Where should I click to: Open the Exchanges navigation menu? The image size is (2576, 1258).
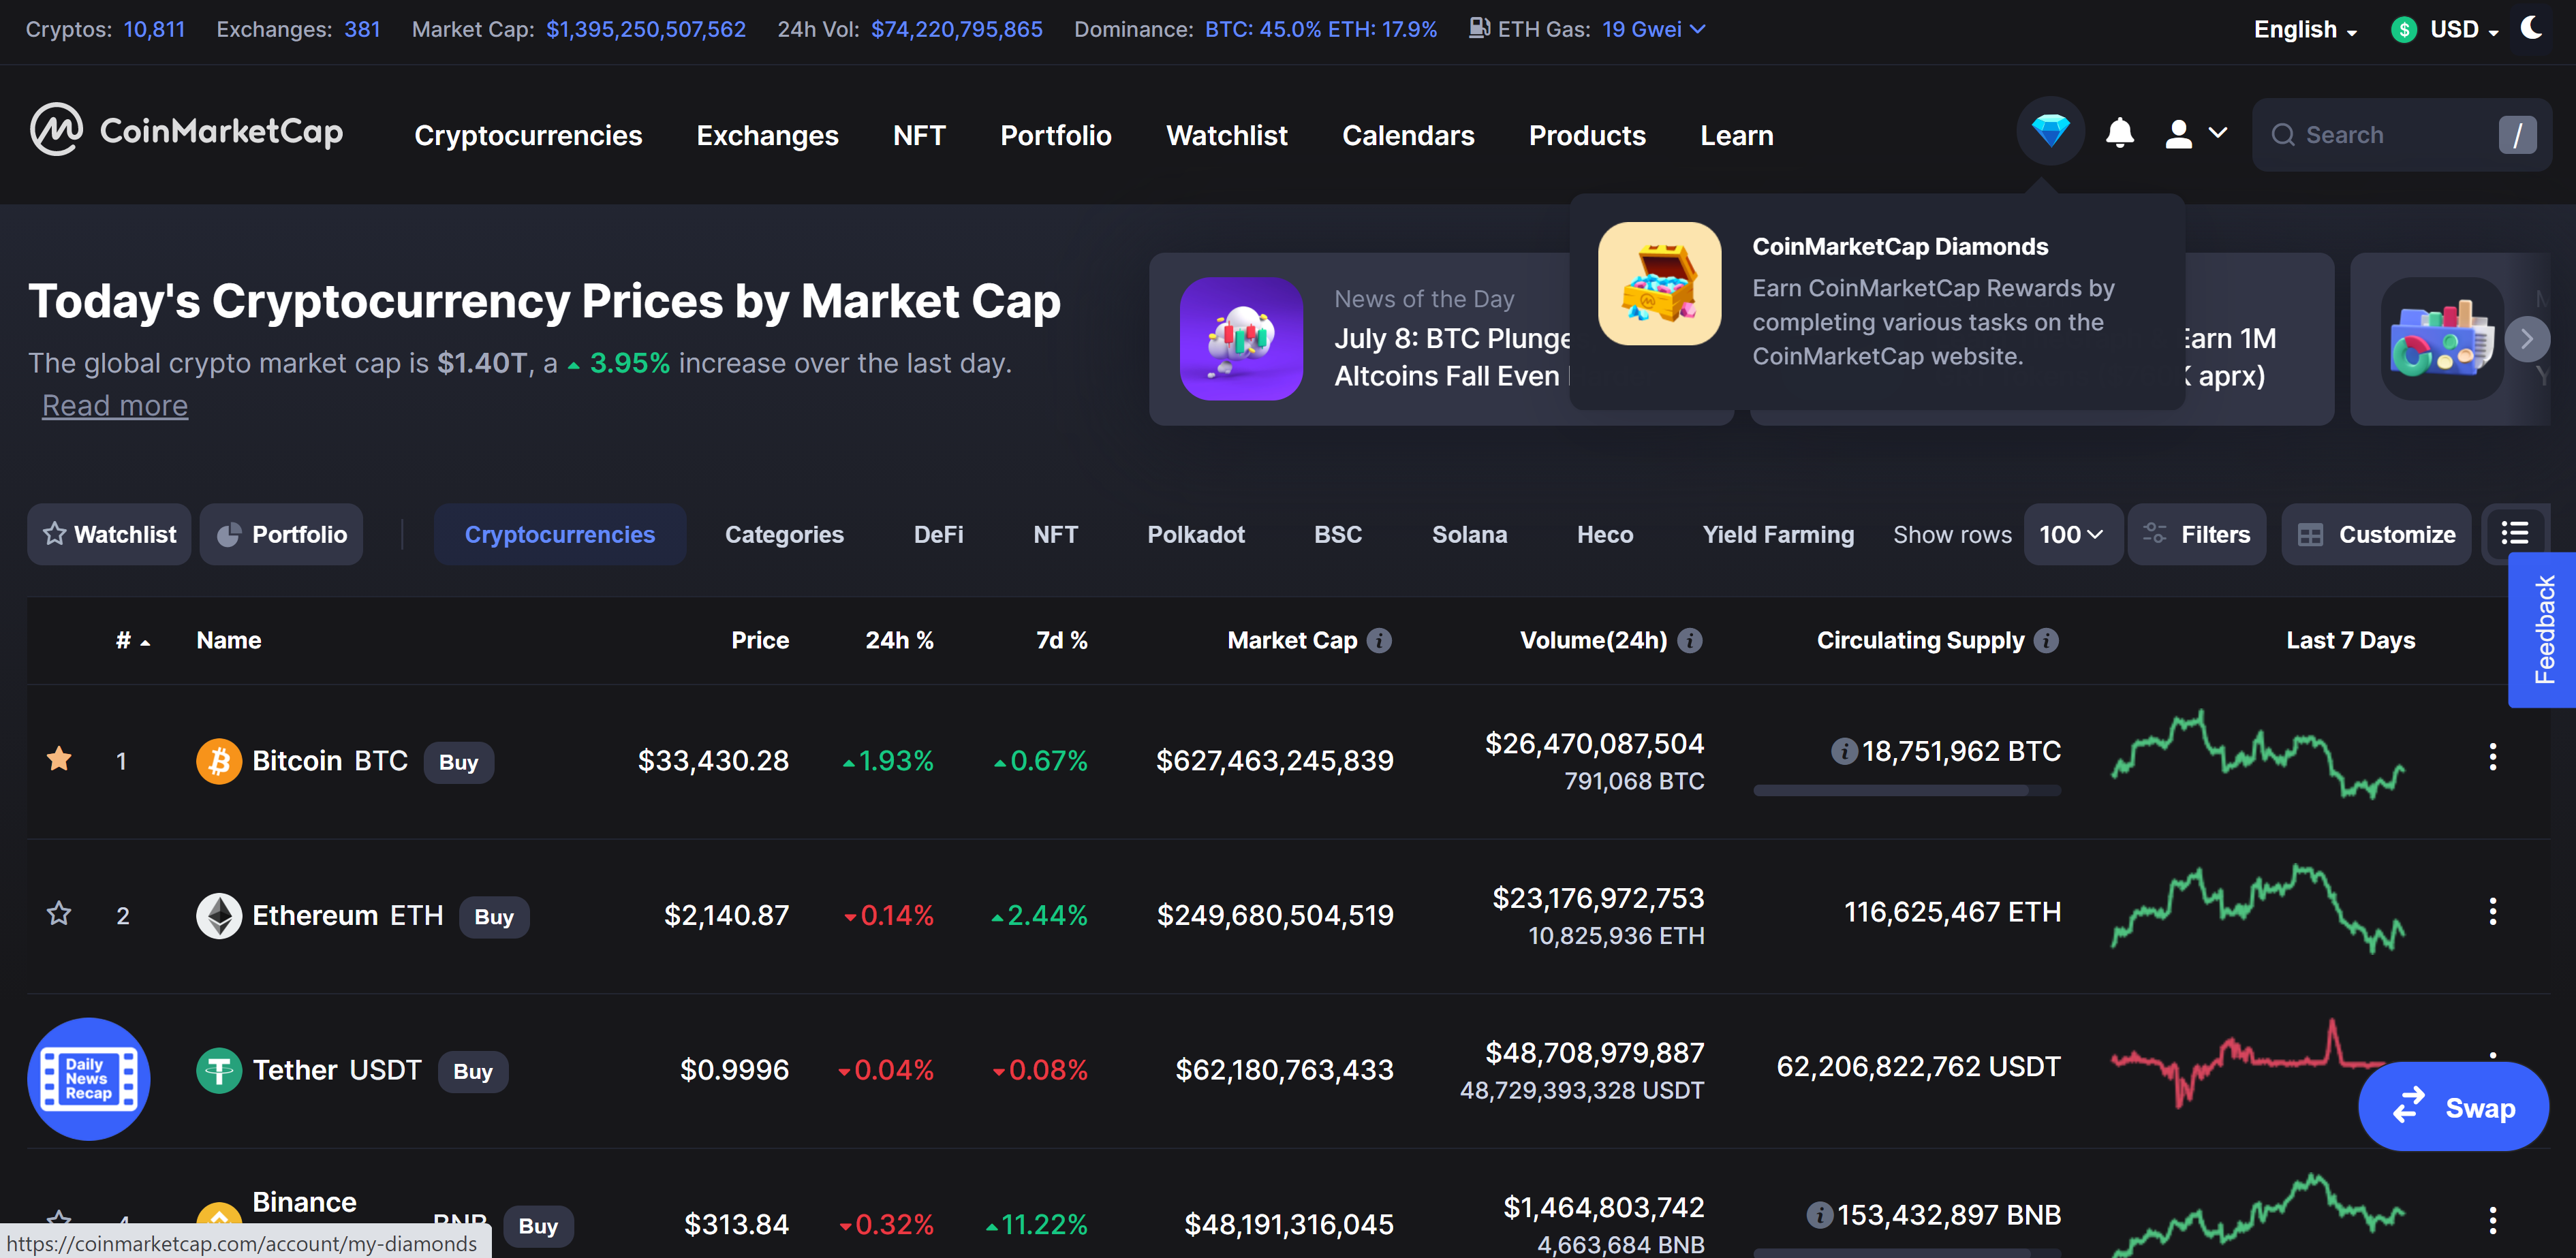767,135
